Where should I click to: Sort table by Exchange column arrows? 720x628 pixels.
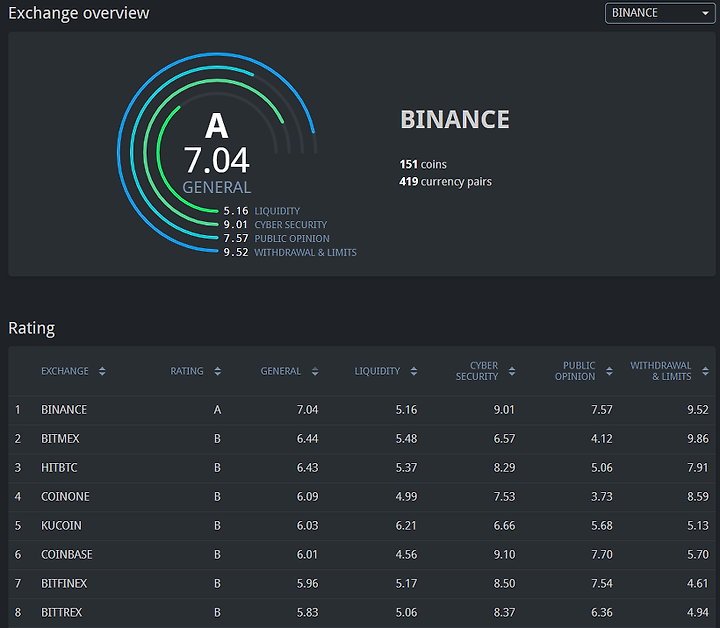pos(102,371)
